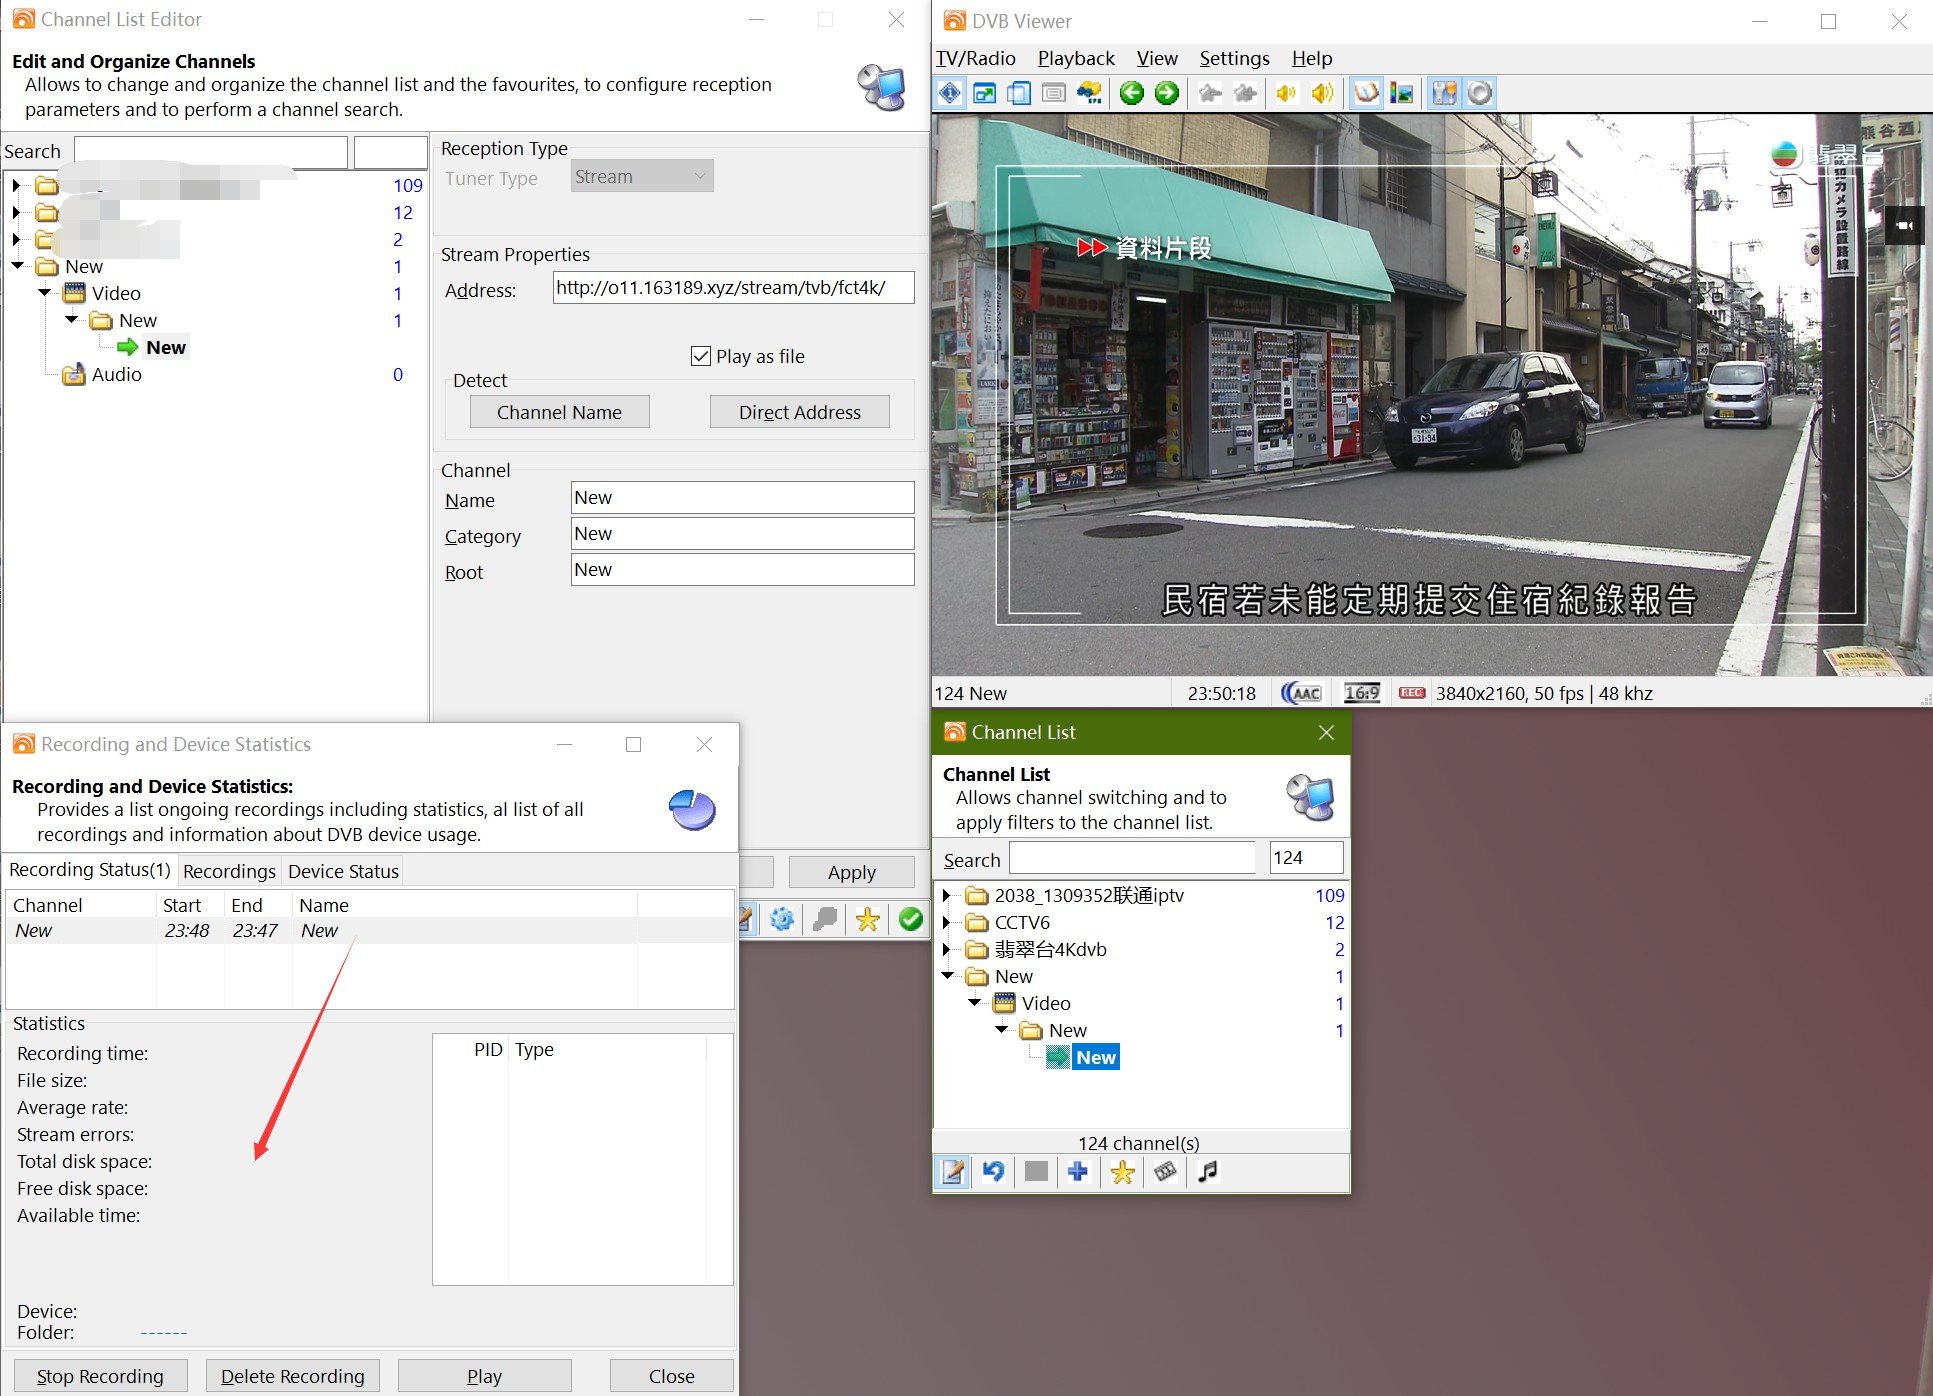Click the film strip video filter icon
Viewport: 1933px width, 1396px height.
click(x=1165, y=1171)
